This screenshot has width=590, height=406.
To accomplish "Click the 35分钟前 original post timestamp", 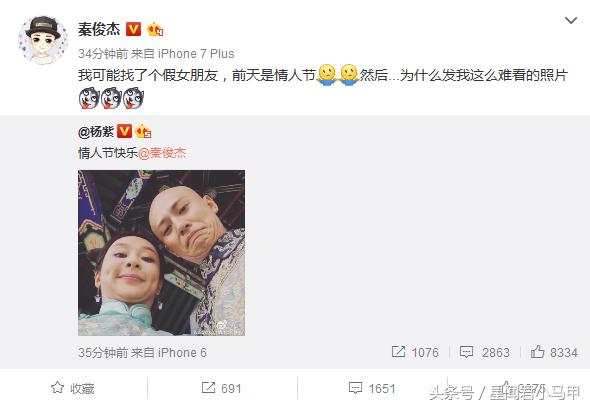I will click(103, 353).
